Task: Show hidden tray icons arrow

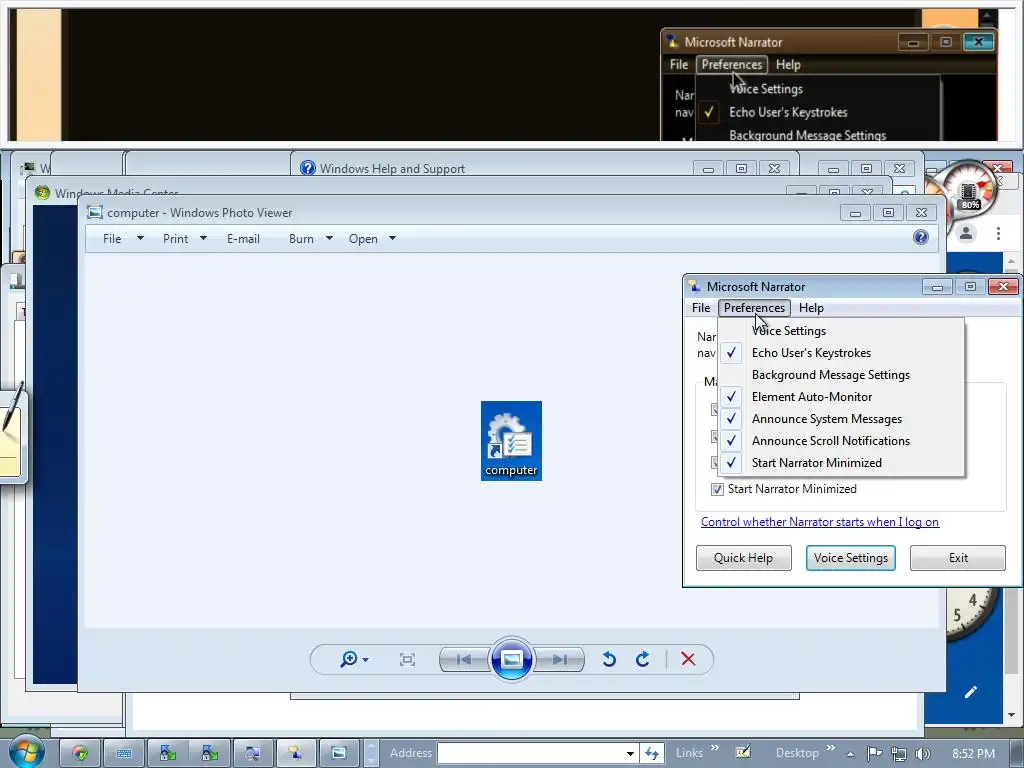Action: pos(850,754)
